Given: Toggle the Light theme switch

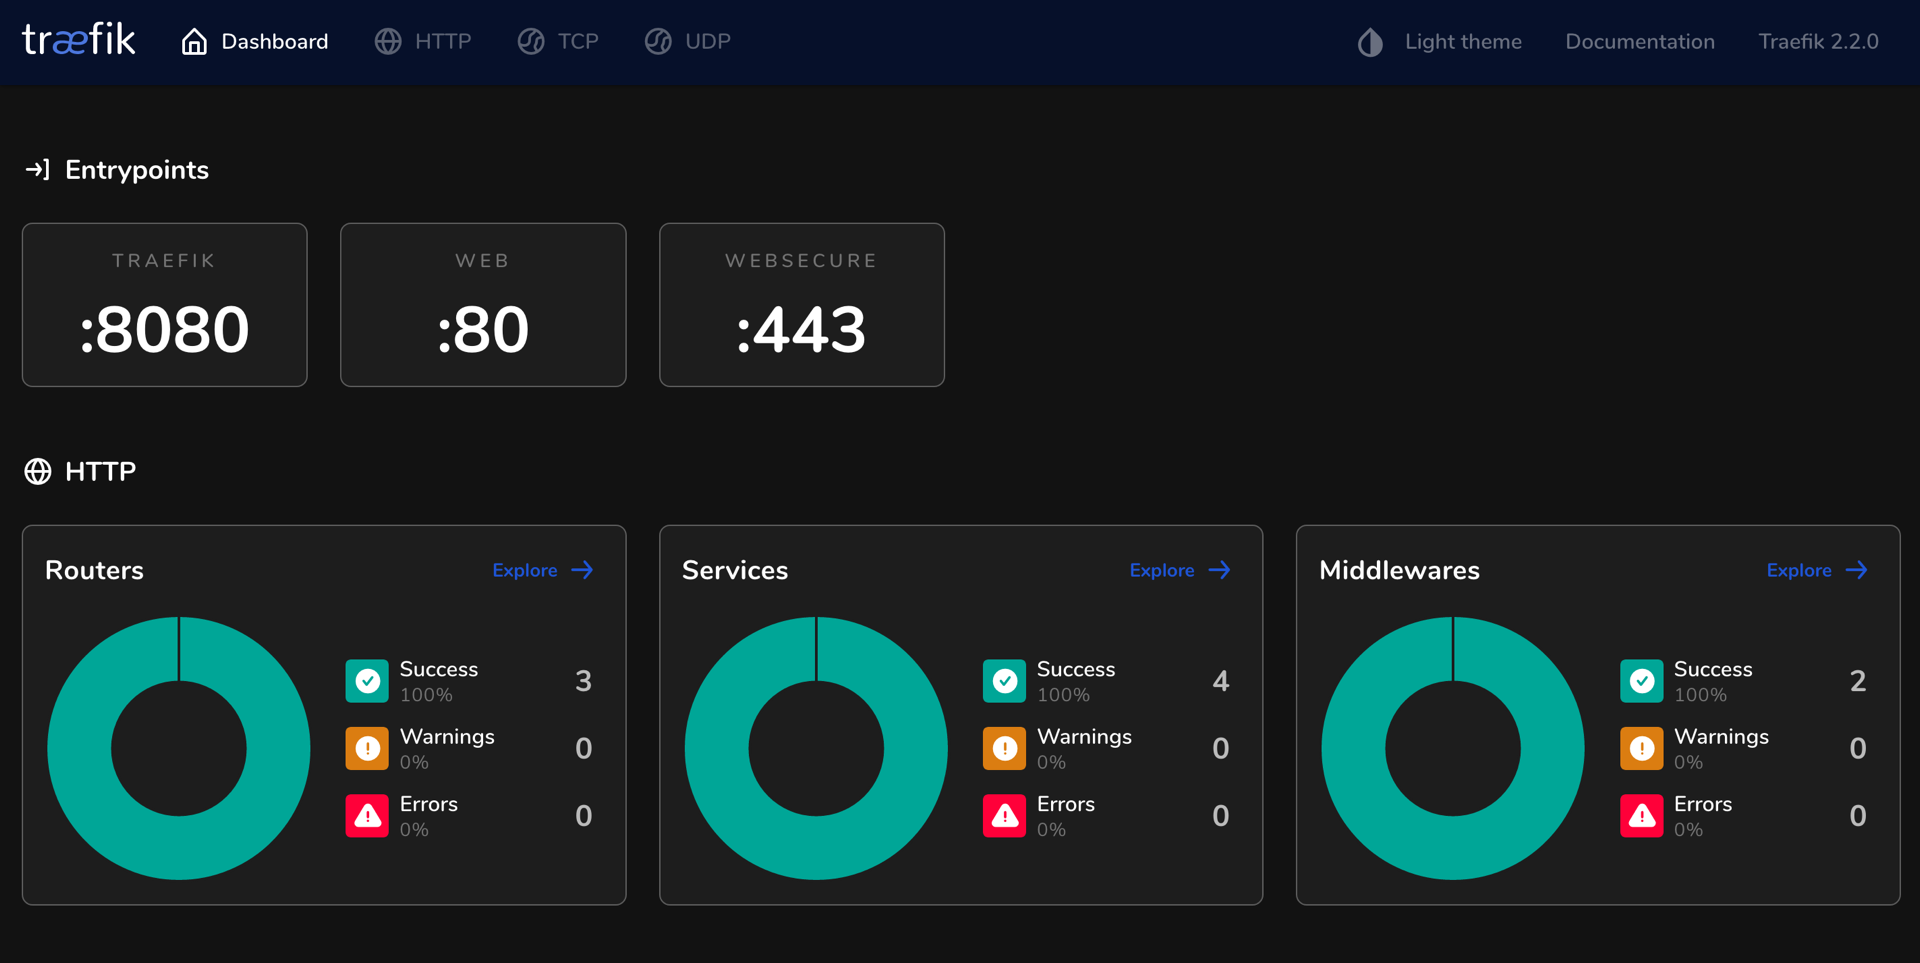Looking at the screenshot, I should (x=1440, y=42).
